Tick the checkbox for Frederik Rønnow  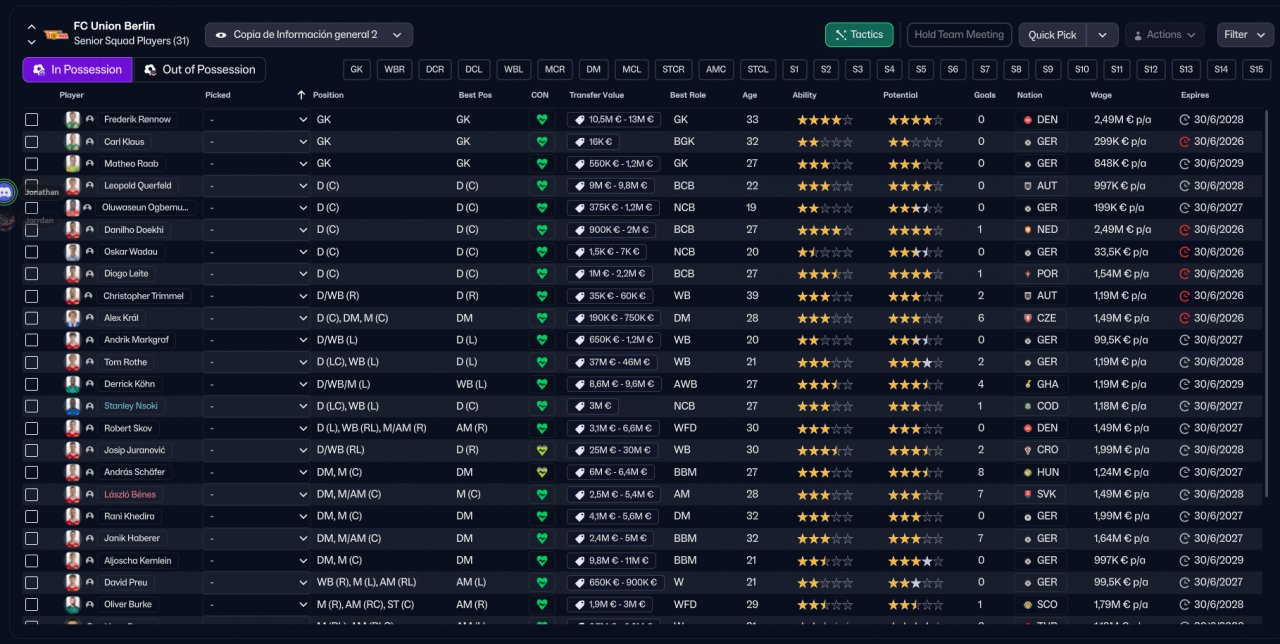tap(32, 120)
